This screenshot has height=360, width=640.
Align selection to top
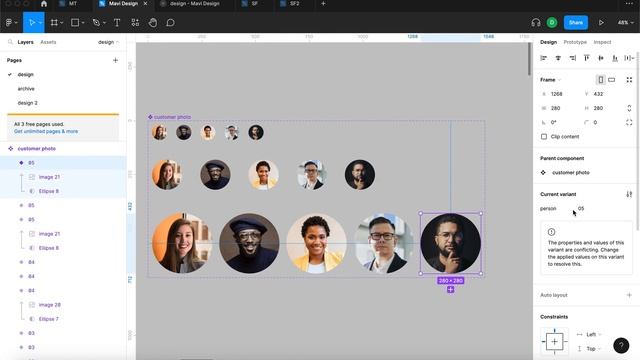587,58
